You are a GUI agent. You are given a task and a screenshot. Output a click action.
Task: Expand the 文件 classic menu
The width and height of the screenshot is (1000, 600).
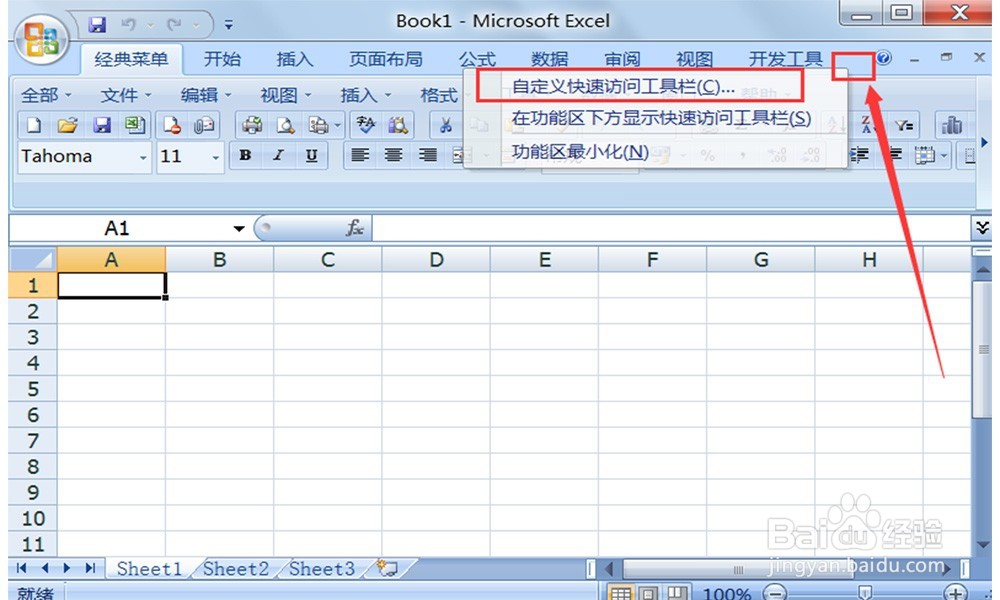point(126,95)
